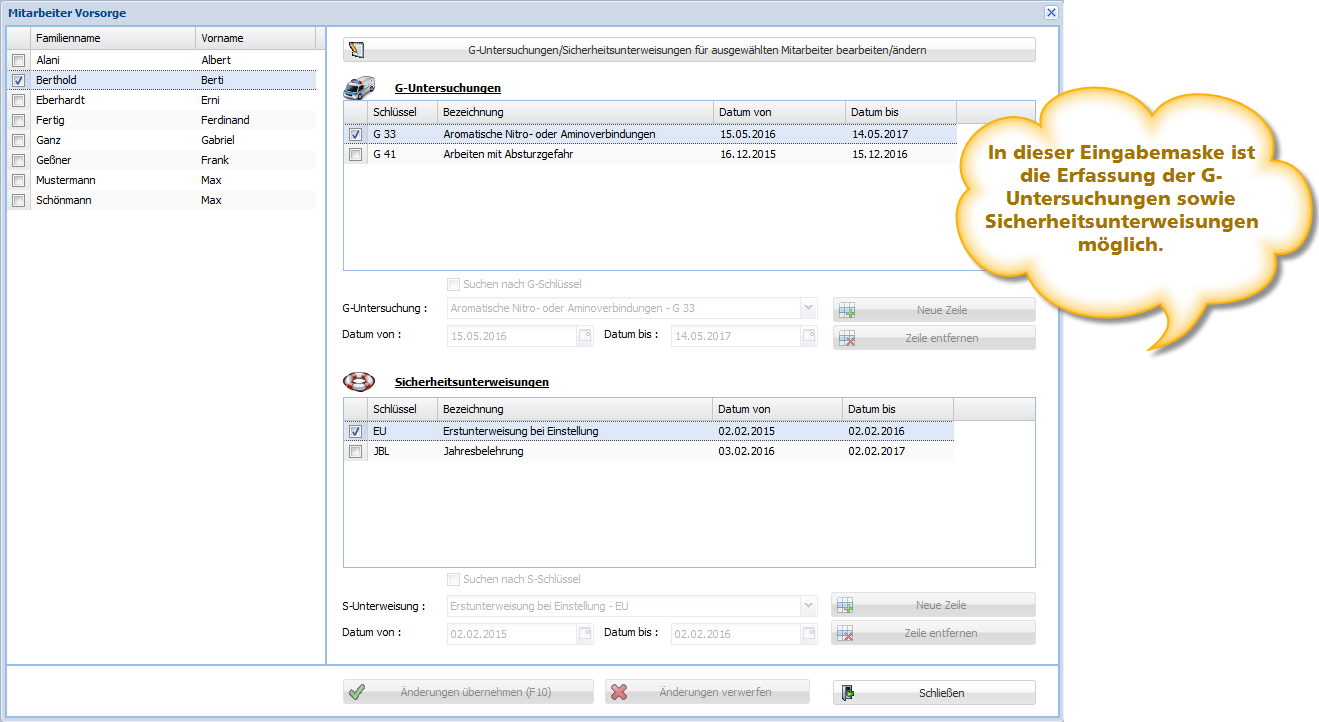Click calendar icon in S-Unterweisung Datum bis

807,634
